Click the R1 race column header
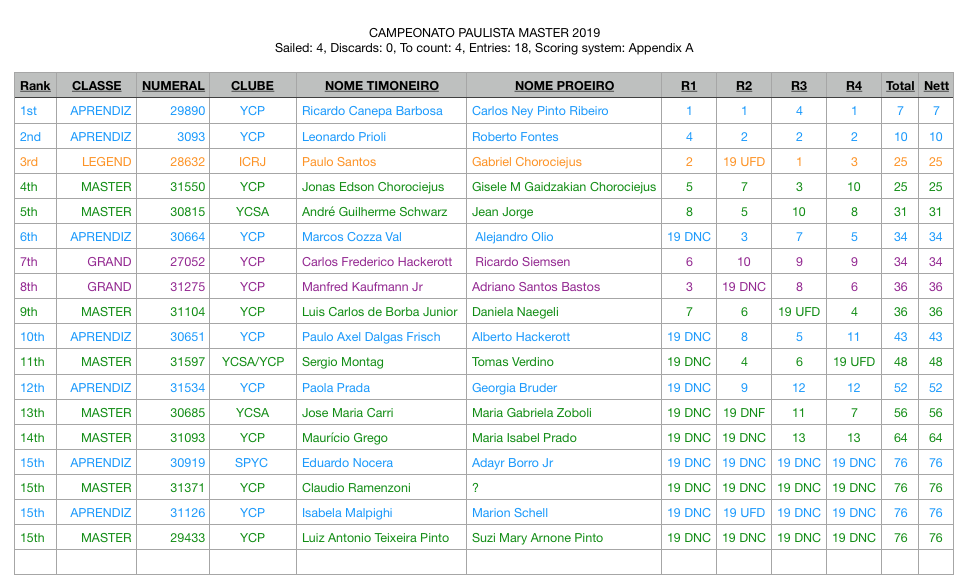 pos(689,86)
